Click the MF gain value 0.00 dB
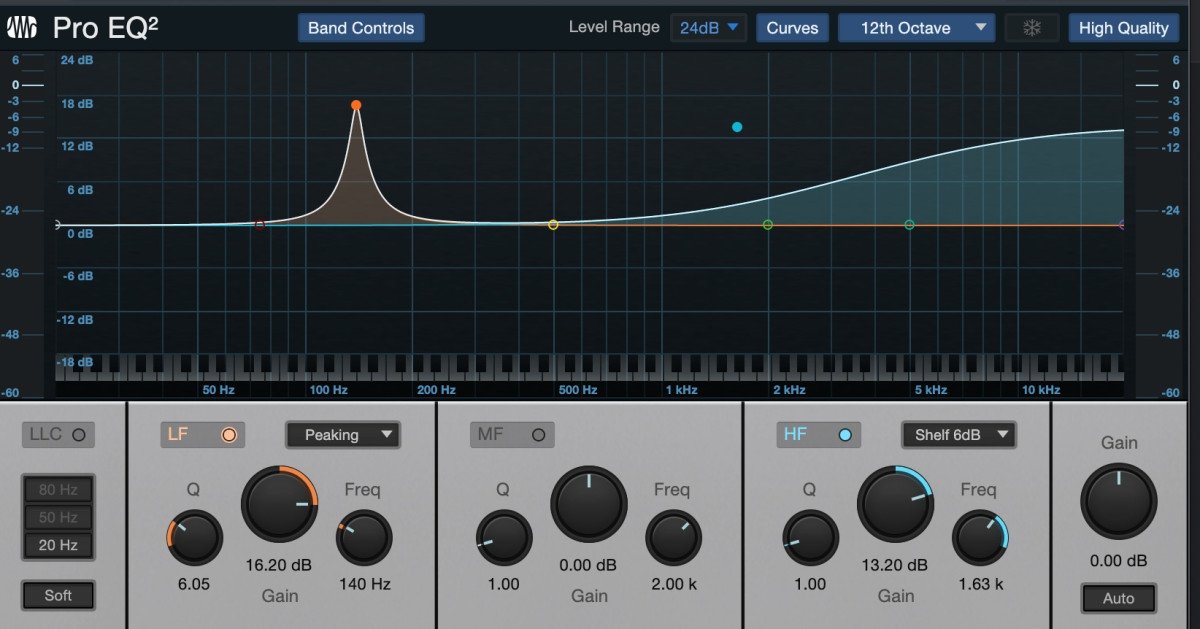Screen dimensions: 1200x629 click(588, 565)
